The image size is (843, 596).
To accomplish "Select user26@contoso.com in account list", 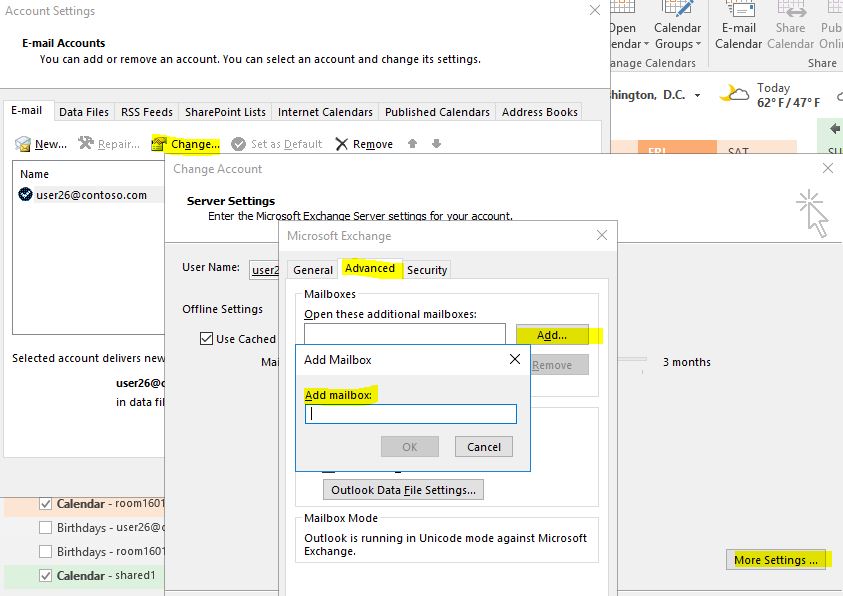I will (x=90, y=195).
